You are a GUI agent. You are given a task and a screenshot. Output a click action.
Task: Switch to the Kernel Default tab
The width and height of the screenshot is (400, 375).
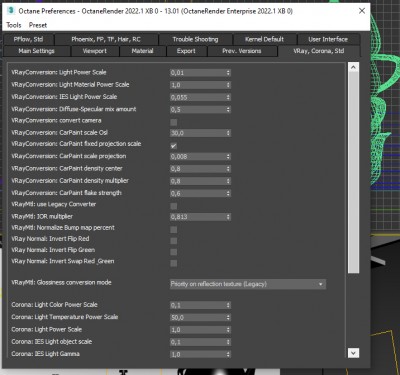[264, 39]
